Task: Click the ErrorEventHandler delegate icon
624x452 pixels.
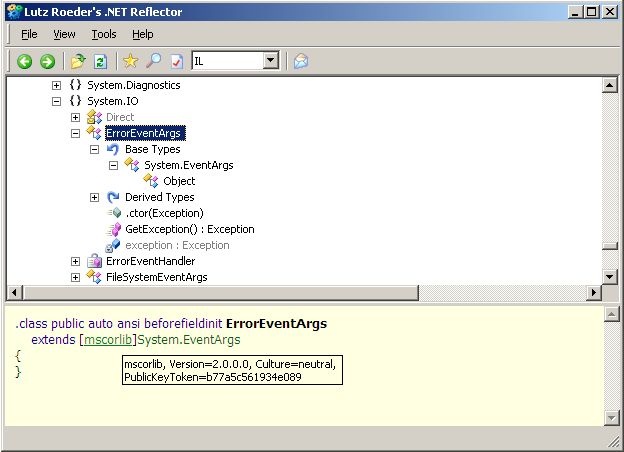Action: pos(94,261)
